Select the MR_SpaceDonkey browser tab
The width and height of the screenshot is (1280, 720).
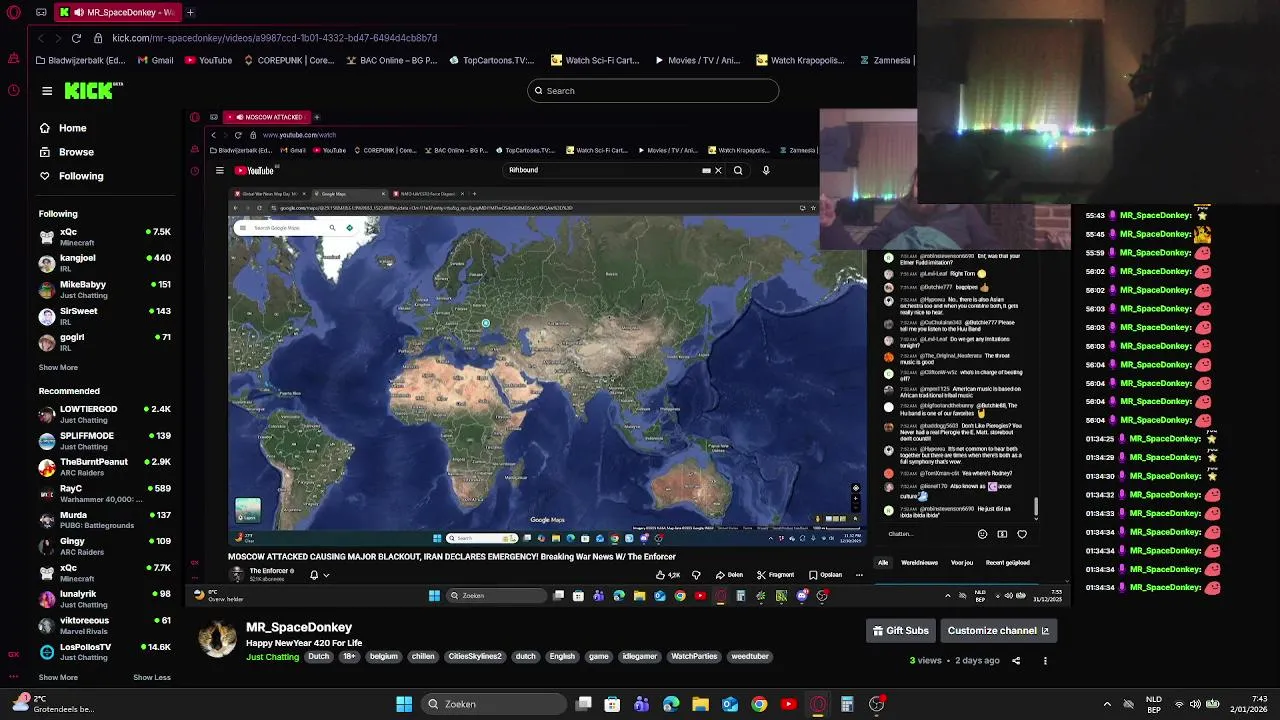point(116,13)
